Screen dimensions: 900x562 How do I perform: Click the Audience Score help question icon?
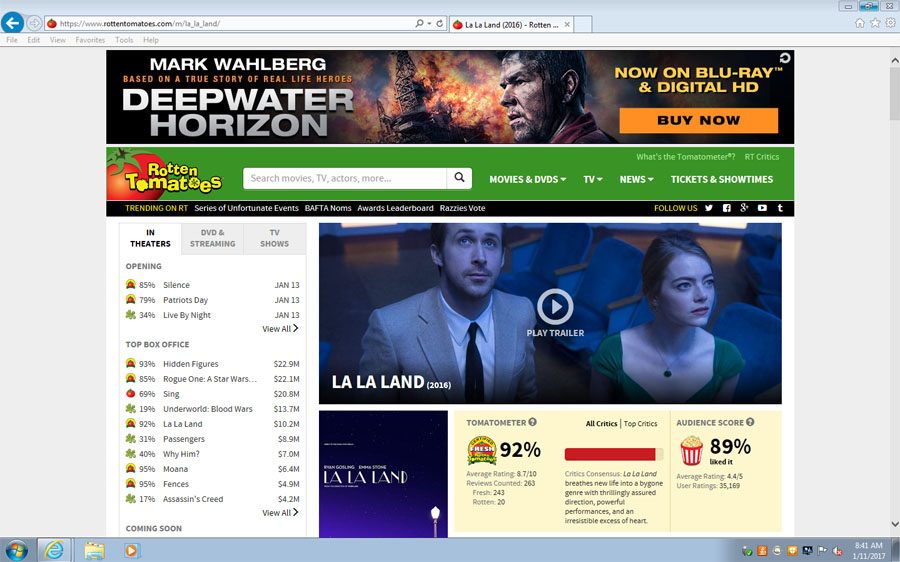click(x=750, y=422)
